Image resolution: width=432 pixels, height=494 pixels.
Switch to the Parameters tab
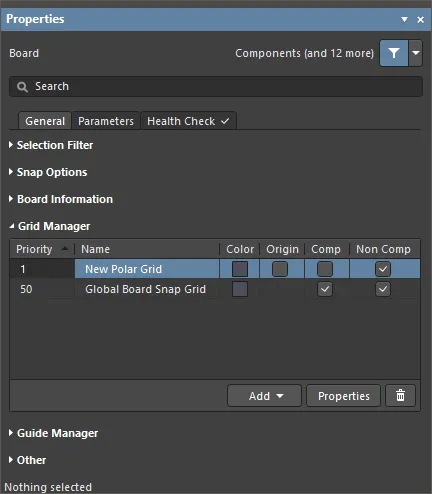coord(106,121)
